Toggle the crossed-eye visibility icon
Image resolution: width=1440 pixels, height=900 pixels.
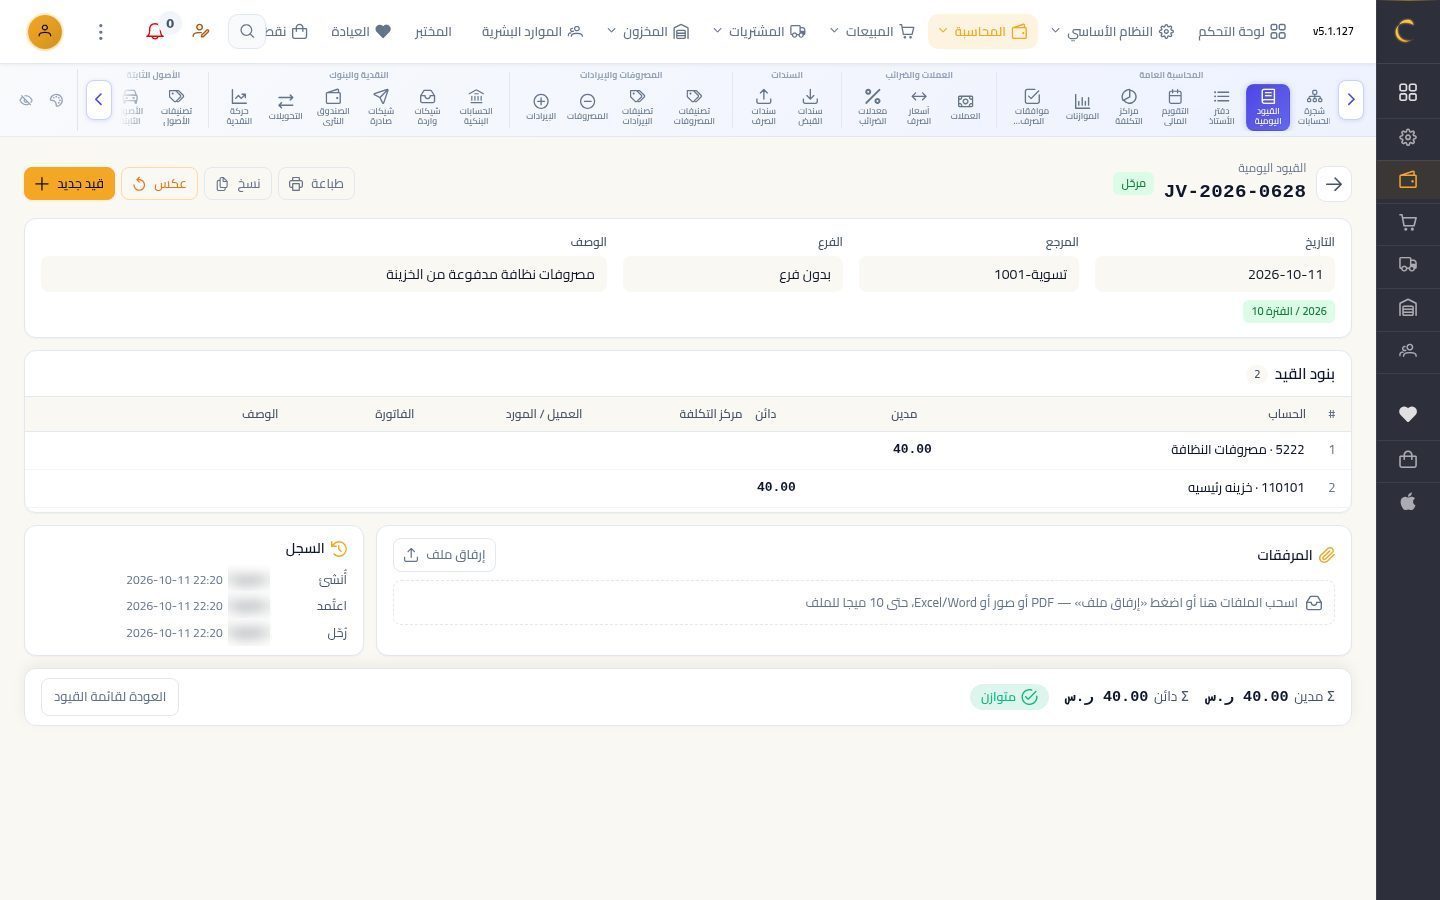click(26, 100)
